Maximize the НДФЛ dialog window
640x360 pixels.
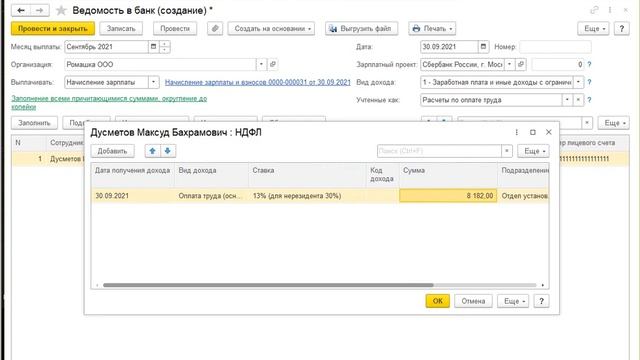point(533,132)
